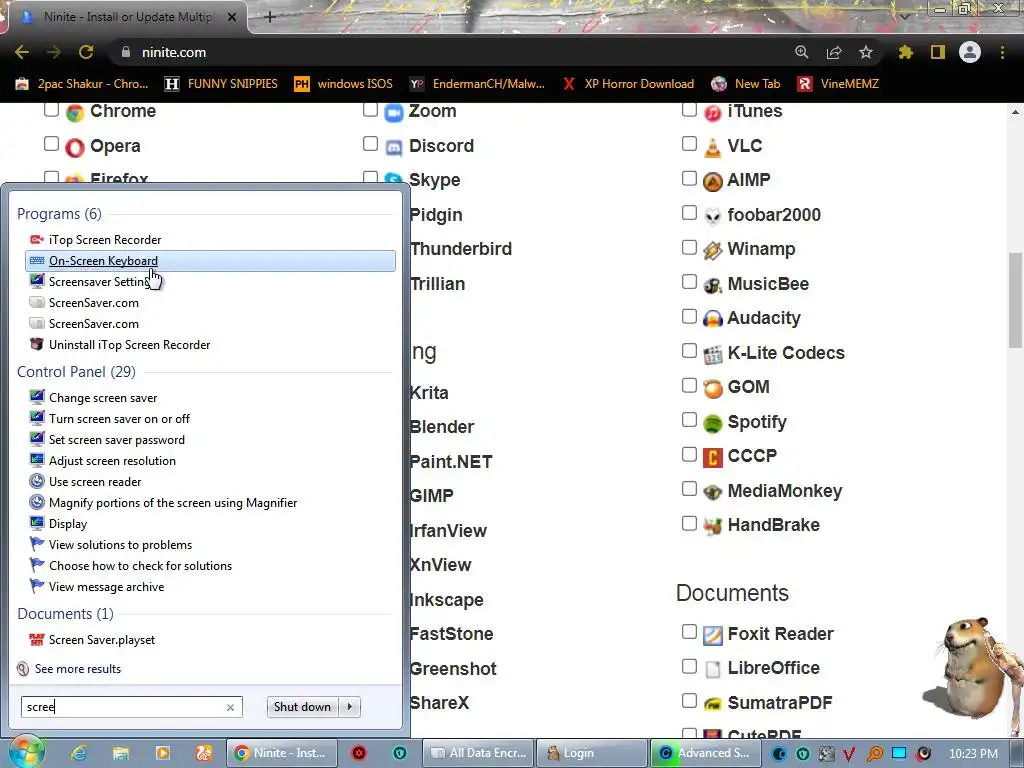This screenshot has width=1024, height=768.
Task: Click the Chrome back arrow
Action: (22, 52)
